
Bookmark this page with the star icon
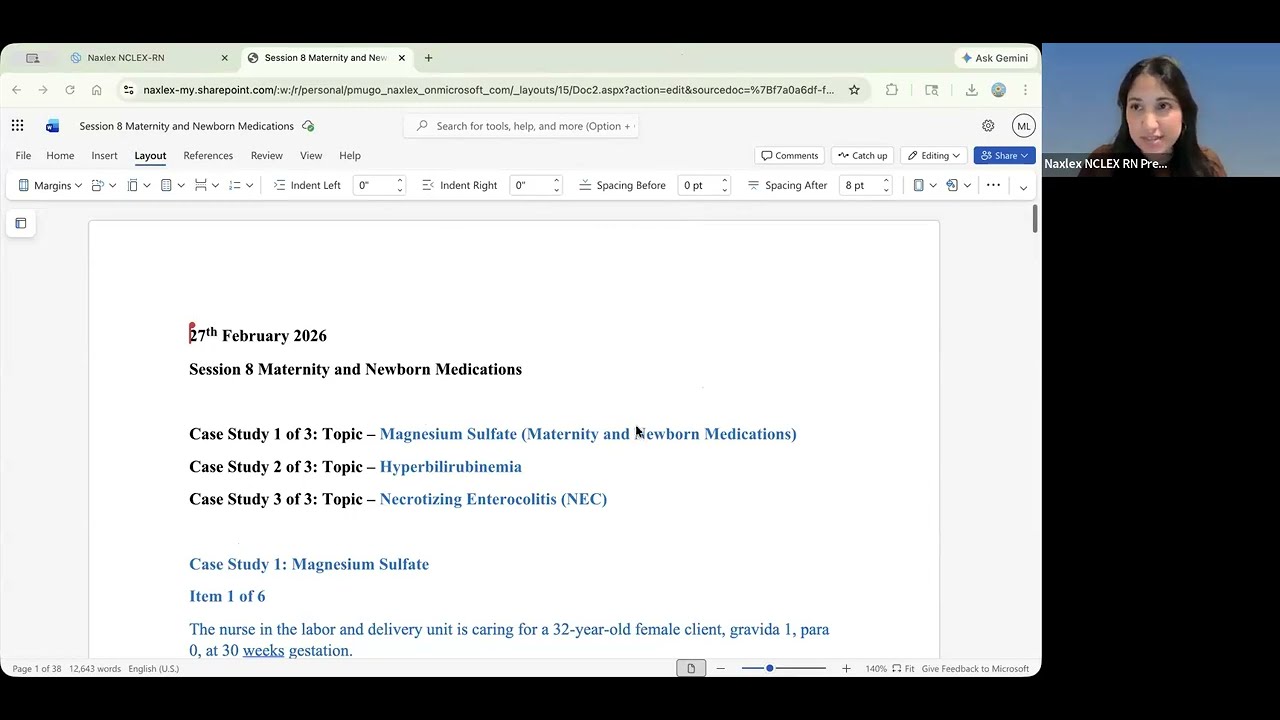coord(854,90)
